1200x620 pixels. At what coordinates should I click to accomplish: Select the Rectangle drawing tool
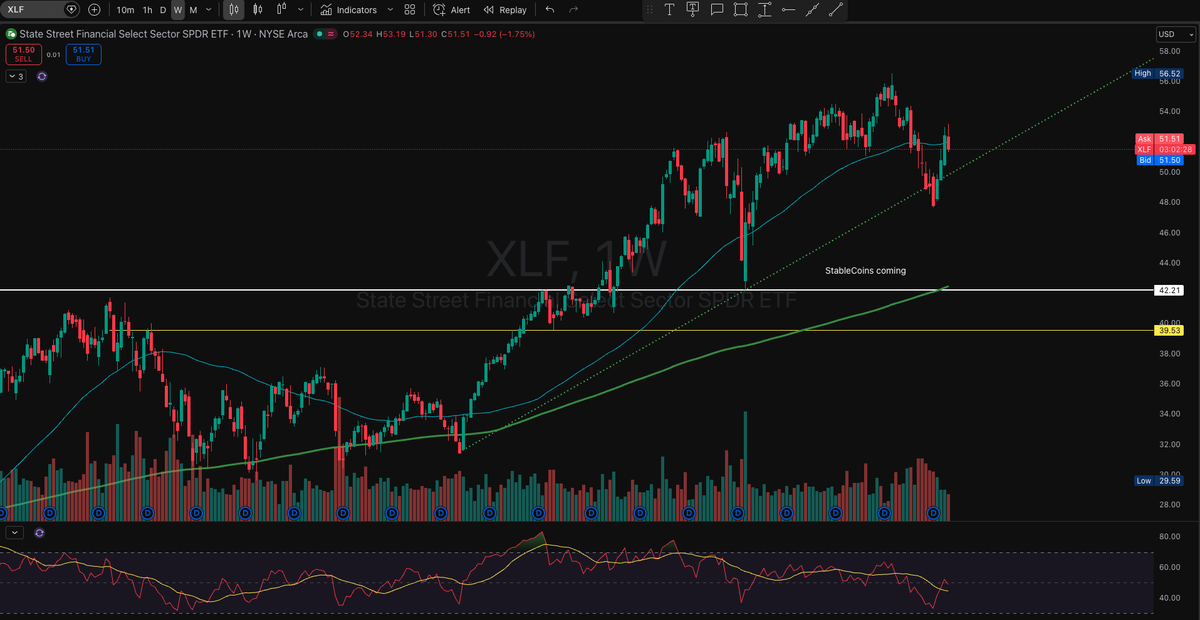740,10
